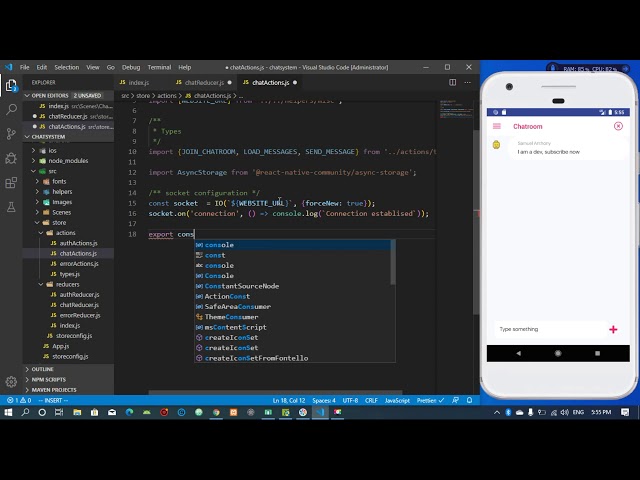Tap the hamburger menu in Chatroom app
640x480 pixels.
pyautogui.click(x=497, y=126)
